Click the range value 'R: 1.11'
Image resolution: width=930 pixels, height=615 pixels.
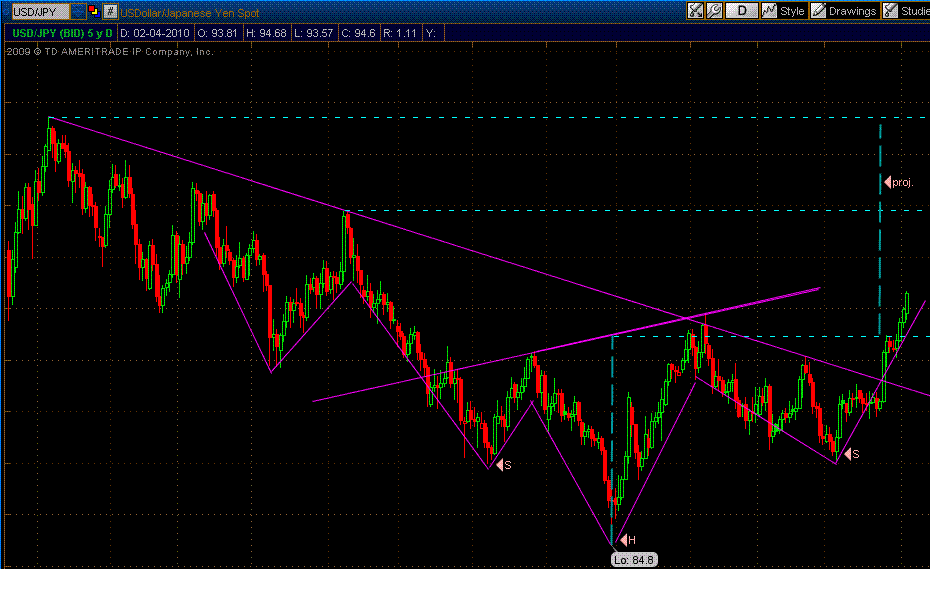(400, 33)
